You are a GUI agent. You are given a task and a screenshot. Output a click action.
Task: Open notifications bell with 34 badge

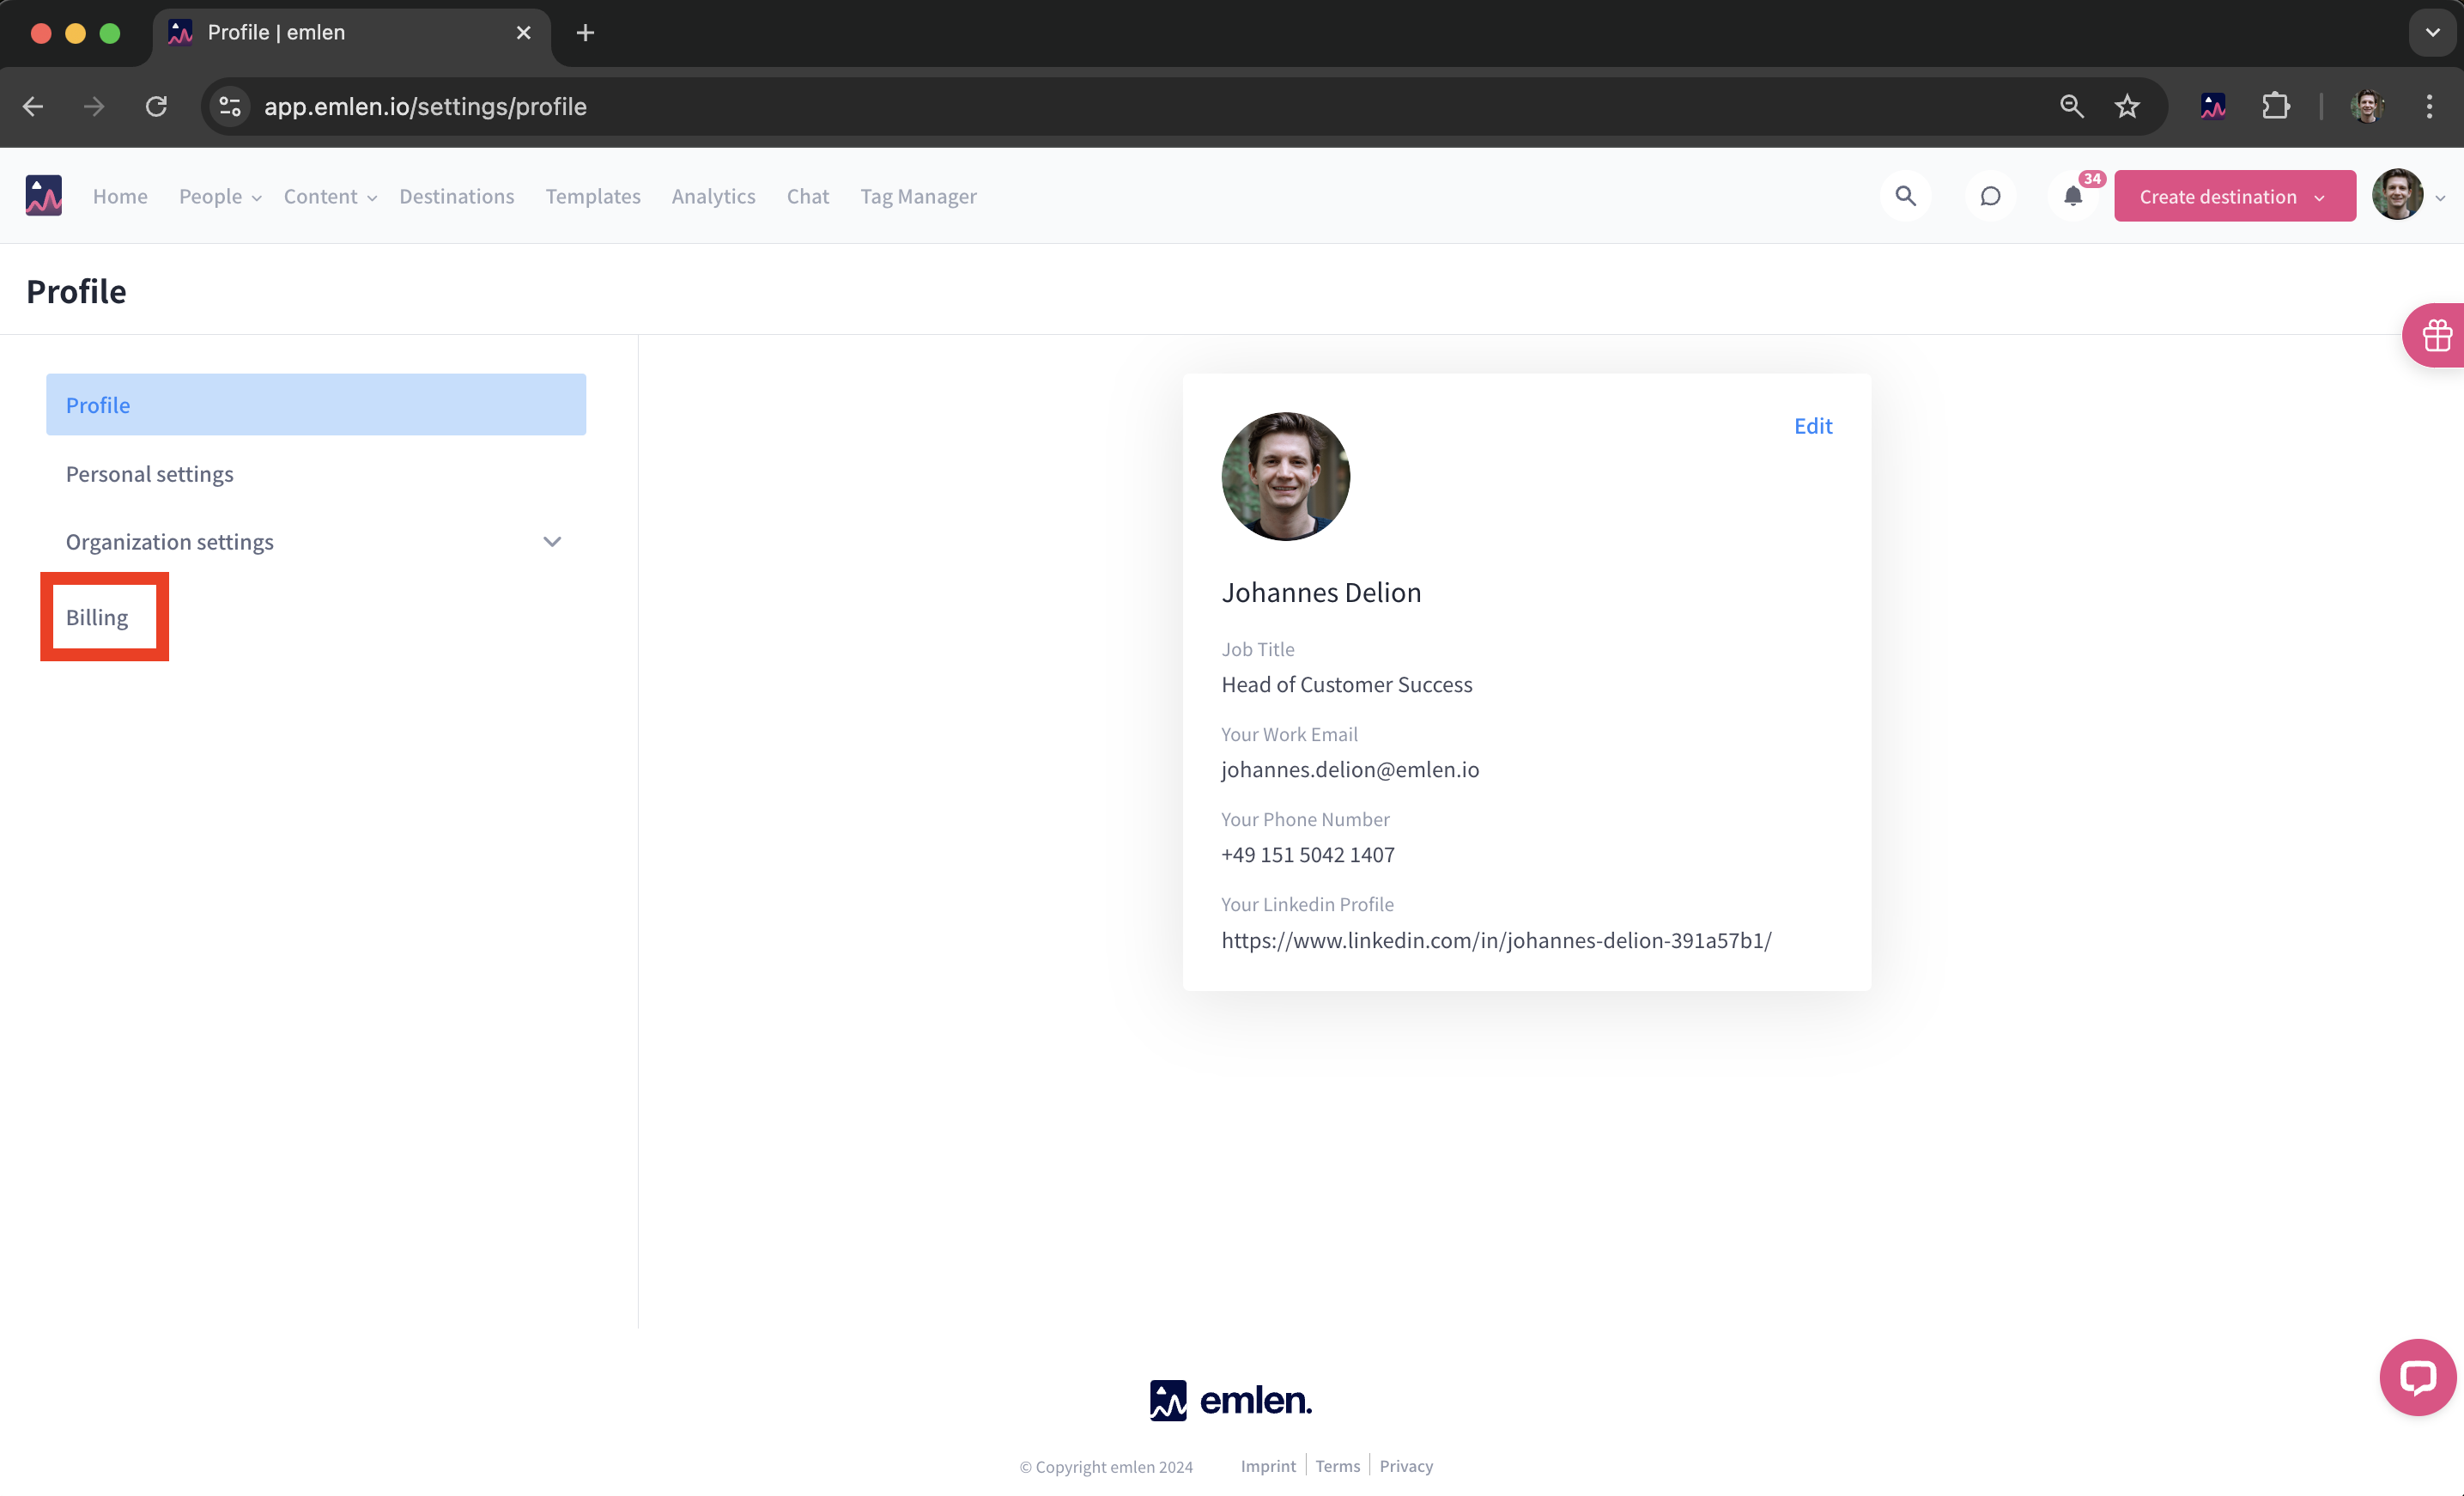[2073, 196]
